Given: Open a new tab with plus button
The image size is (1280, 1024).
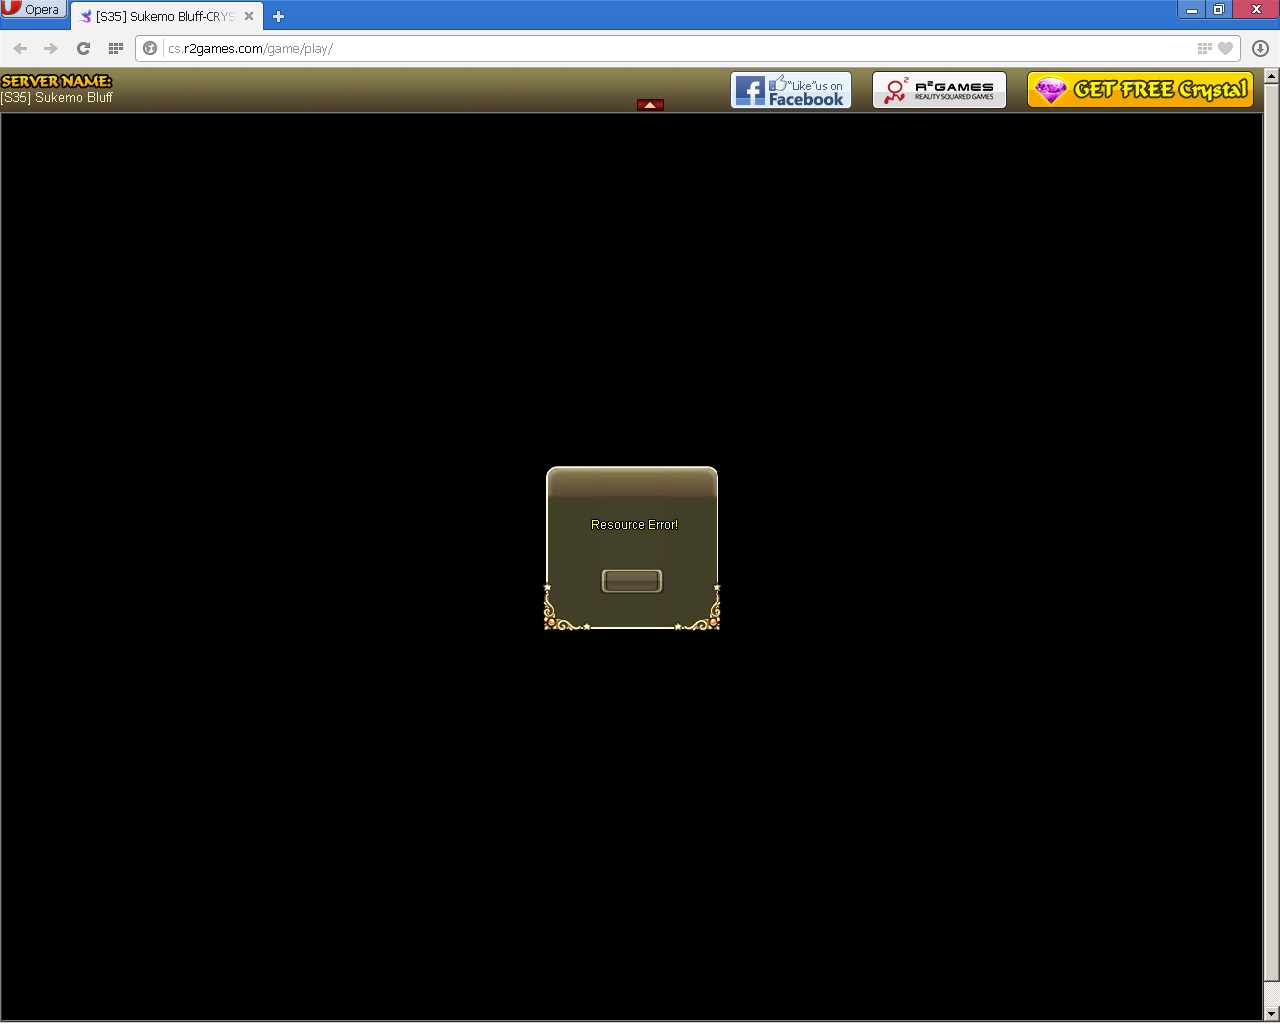Looking at the screenshot, I should [x=278, y=16].
